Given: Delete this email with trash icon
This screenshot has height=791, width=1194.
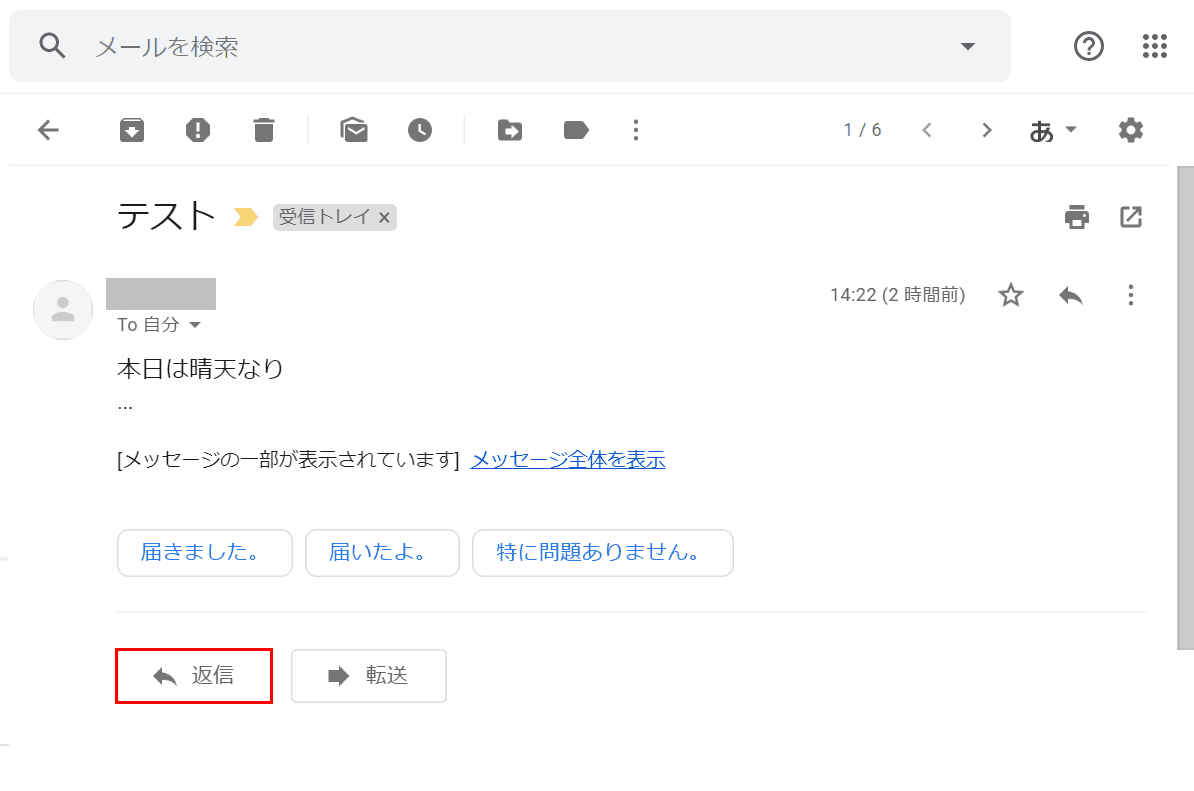Looking at the screenshot, I should coord(263,130).
